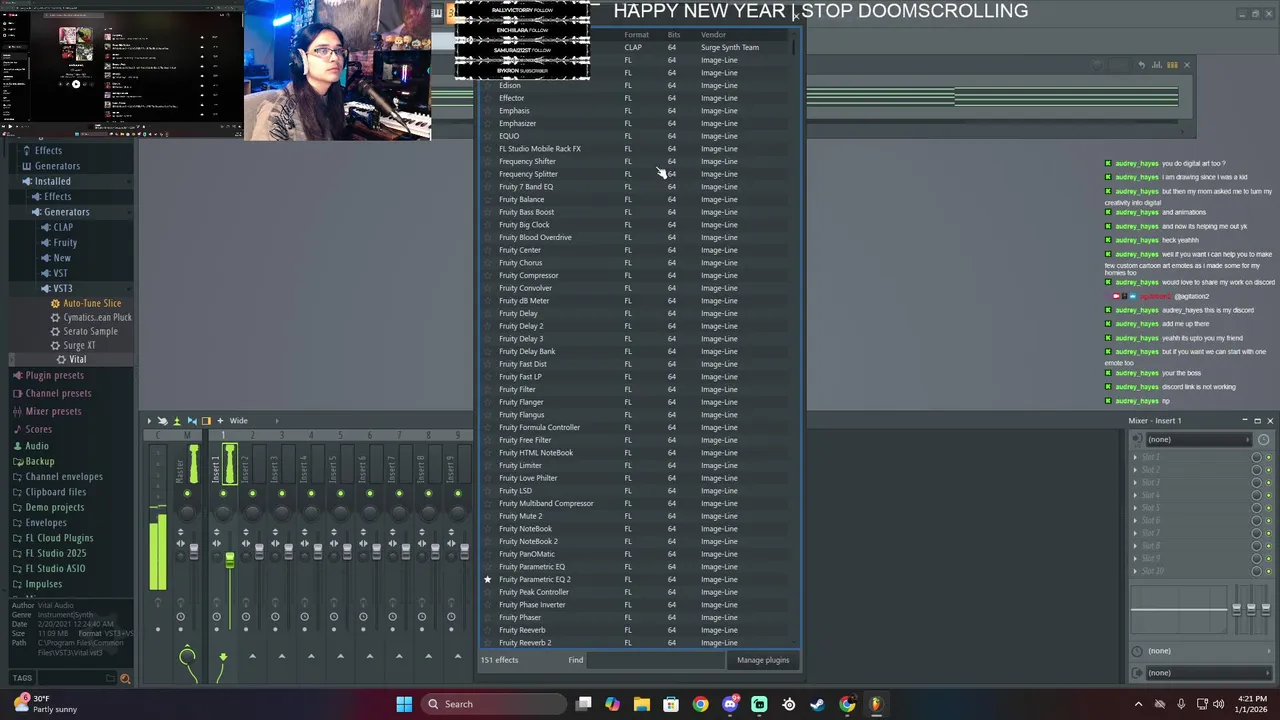Click the audio output icon in Mixer panel
The width and height of the screenshot is (1280, 720).
tap(1137, 673)
